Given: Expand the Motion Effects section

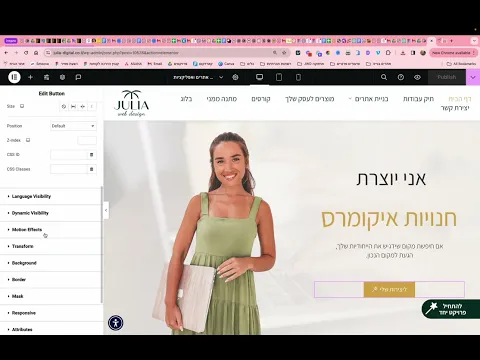Looking at the screenshot, I should [x=50, y=230].
